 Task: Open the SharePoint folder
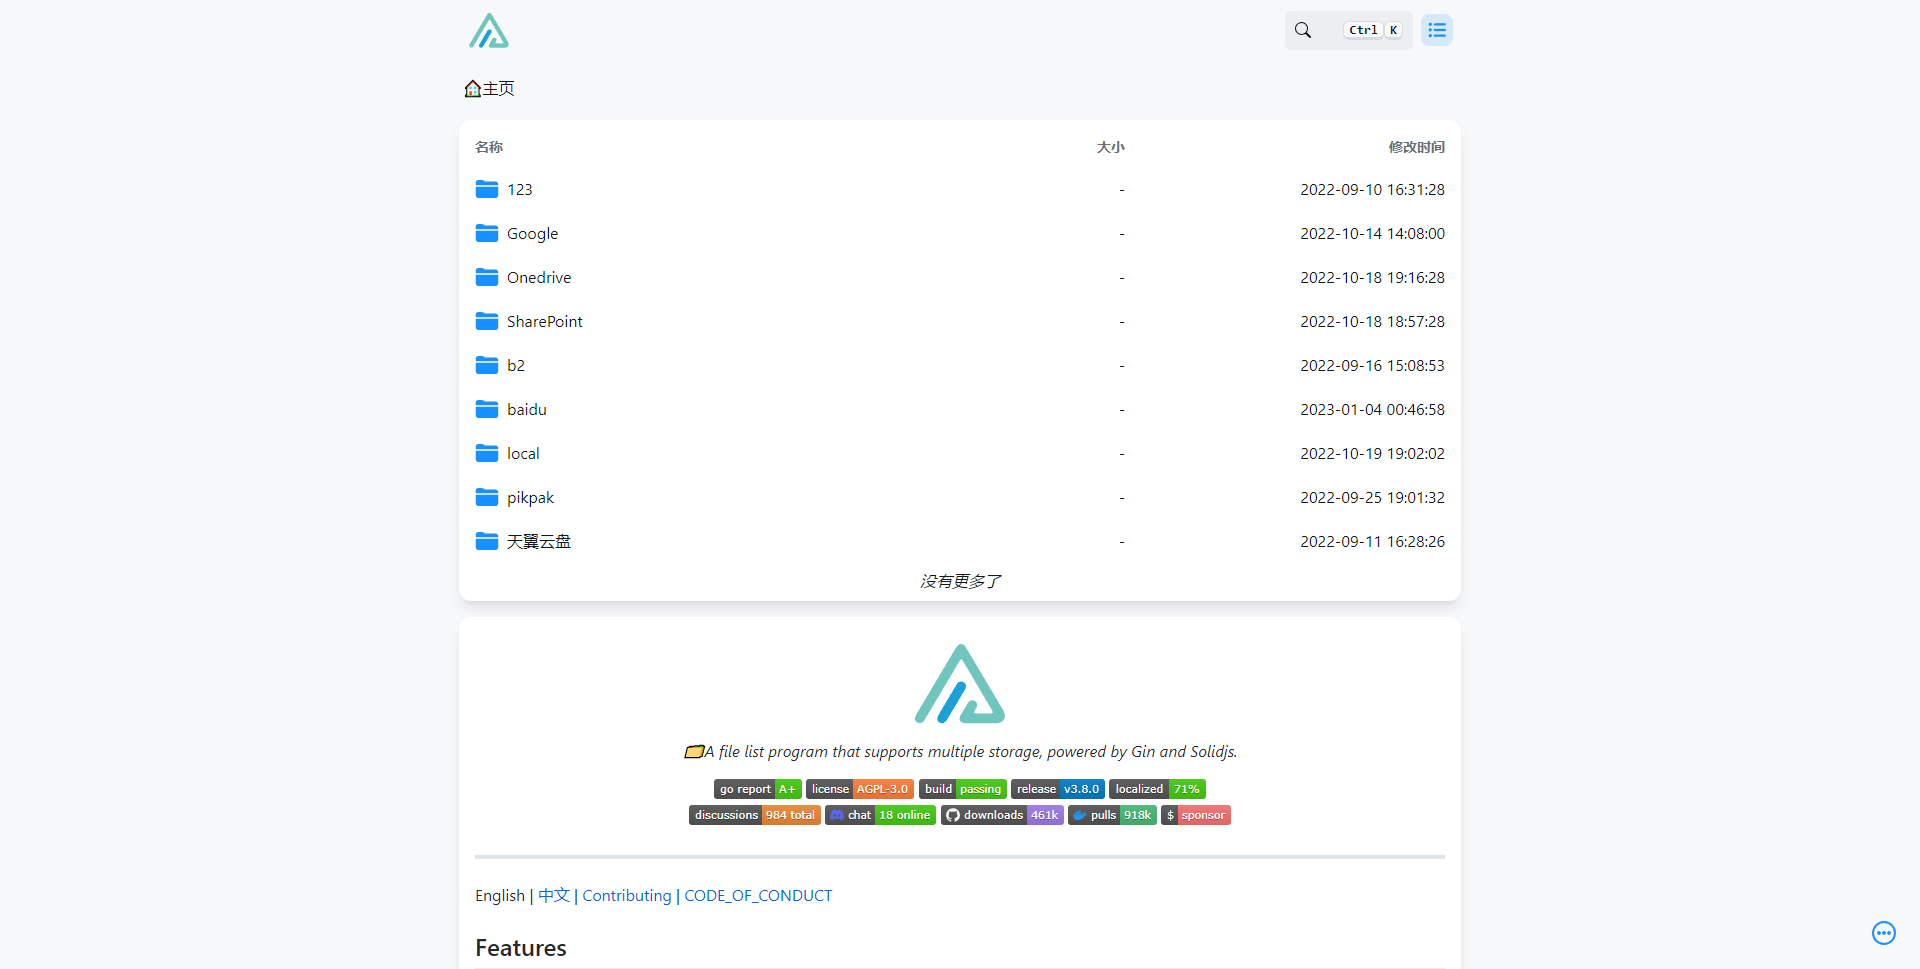(x=544, y=322)
